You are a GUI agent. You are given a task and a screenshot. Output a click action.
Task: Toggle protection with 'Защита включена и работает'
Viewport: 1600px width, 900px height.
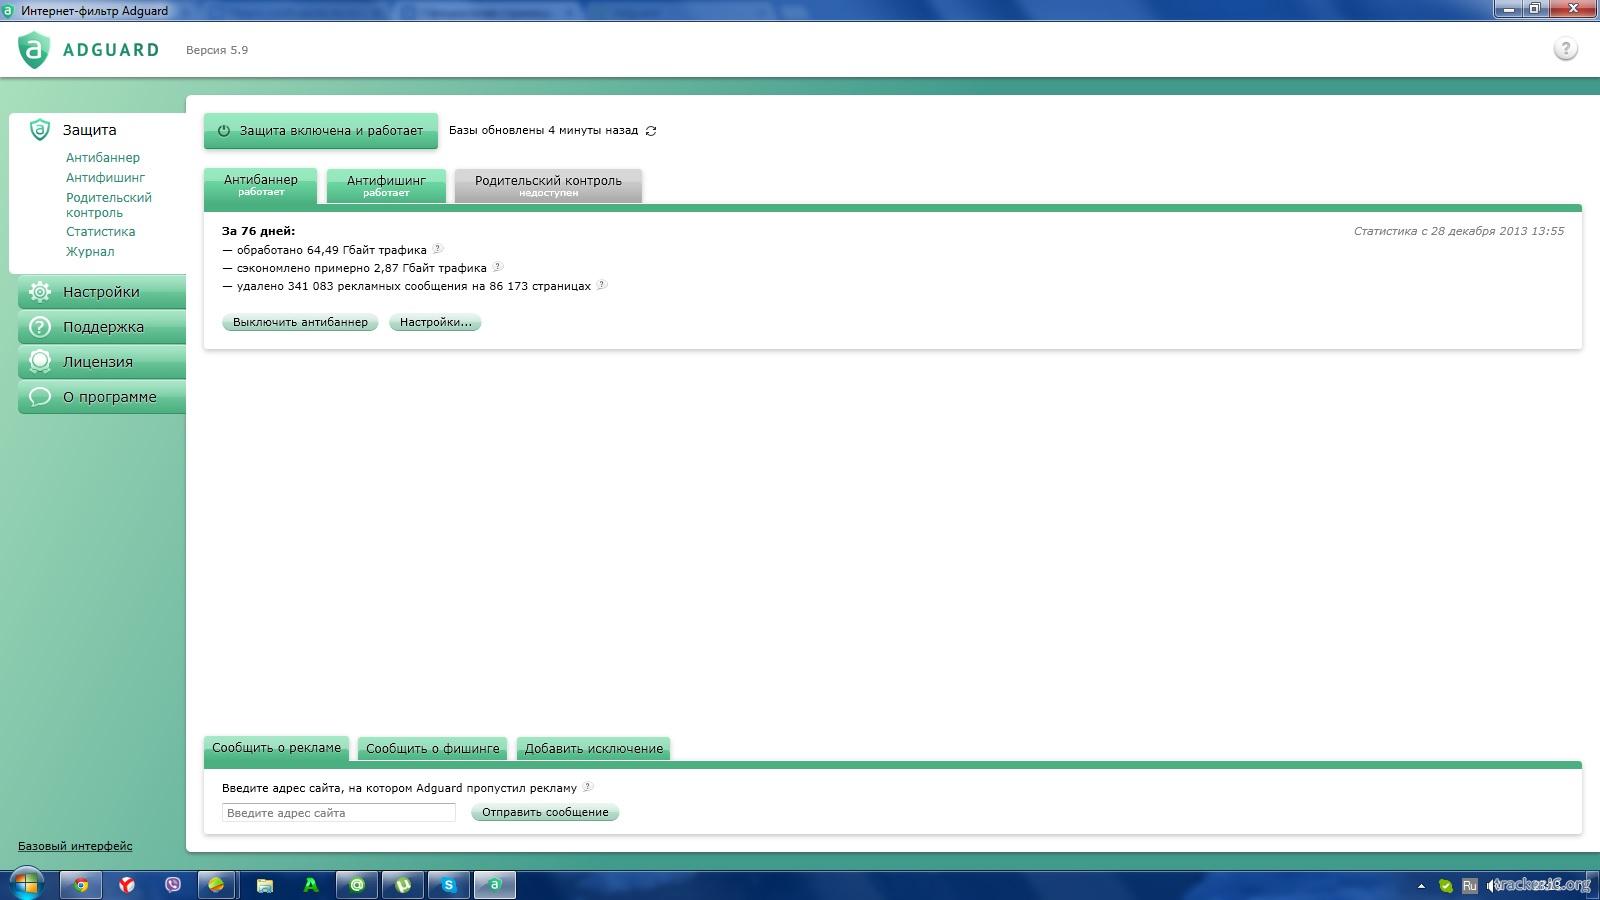321,131
